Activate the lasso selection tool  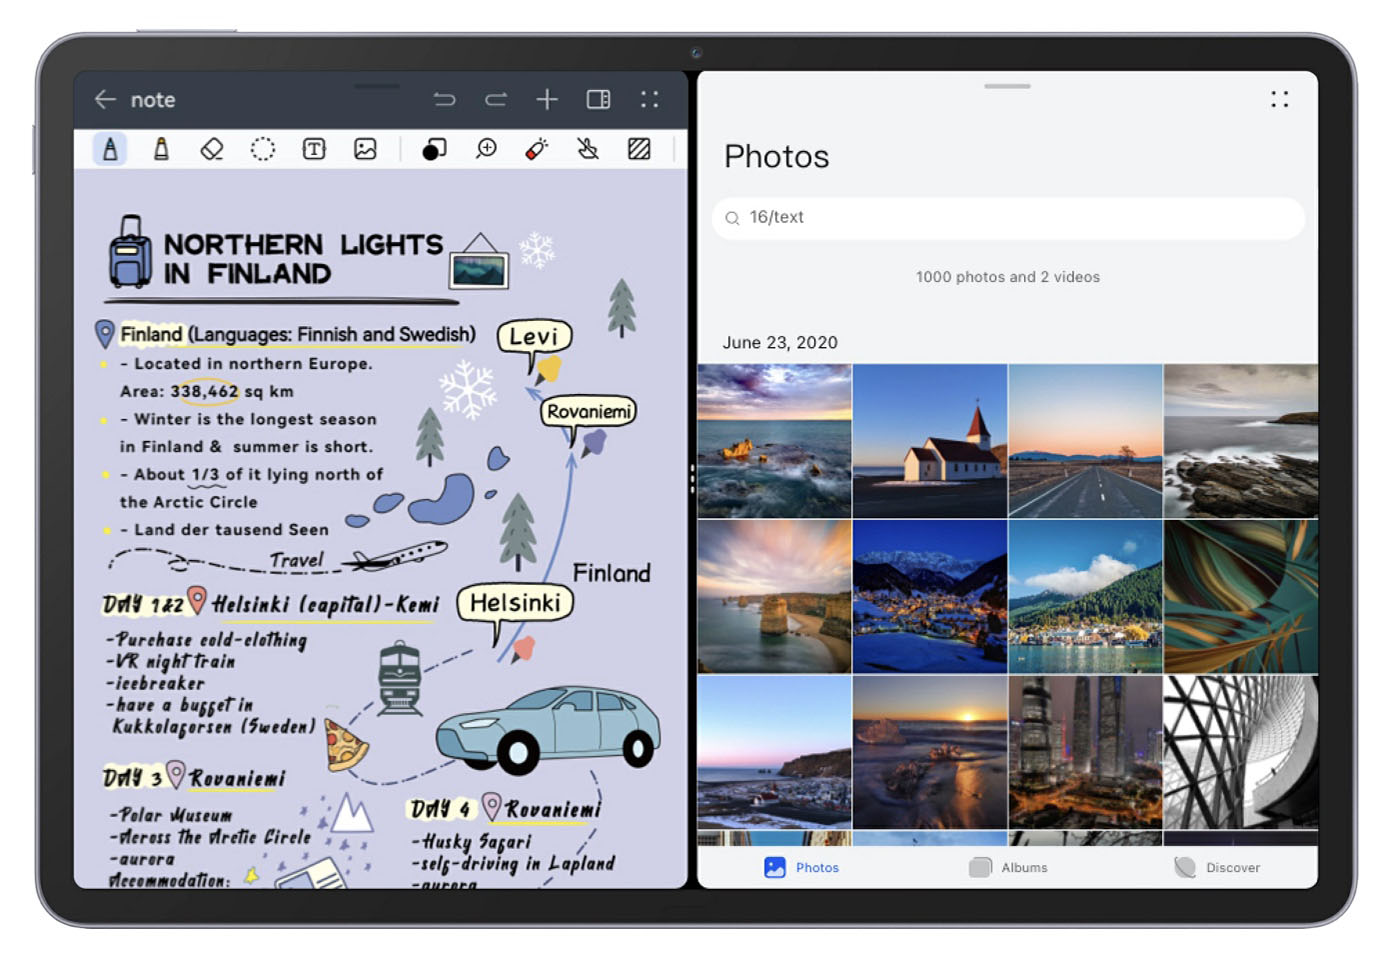(263, 149)
